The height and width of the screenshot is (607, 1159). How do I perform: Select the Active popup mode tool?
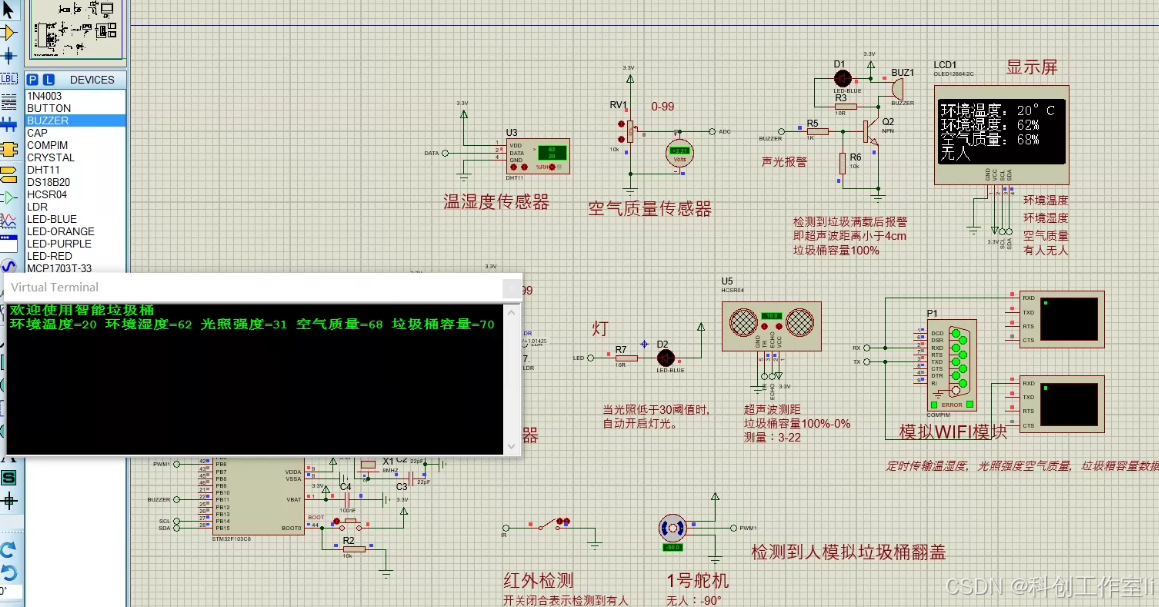click(x=8, y=243)
